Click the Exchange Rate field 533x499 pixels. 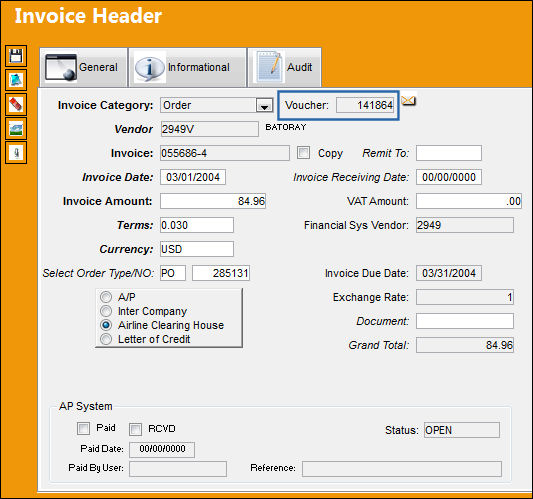(x=465, y=297)
